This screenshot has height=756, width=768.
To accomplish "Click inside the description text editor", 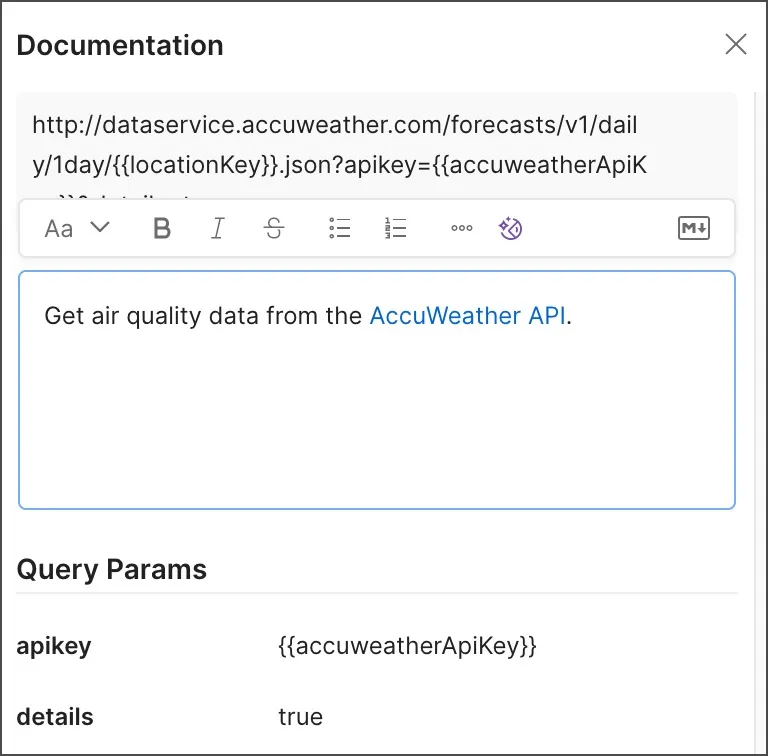I will pyautogui.click(x=377, y=390).
